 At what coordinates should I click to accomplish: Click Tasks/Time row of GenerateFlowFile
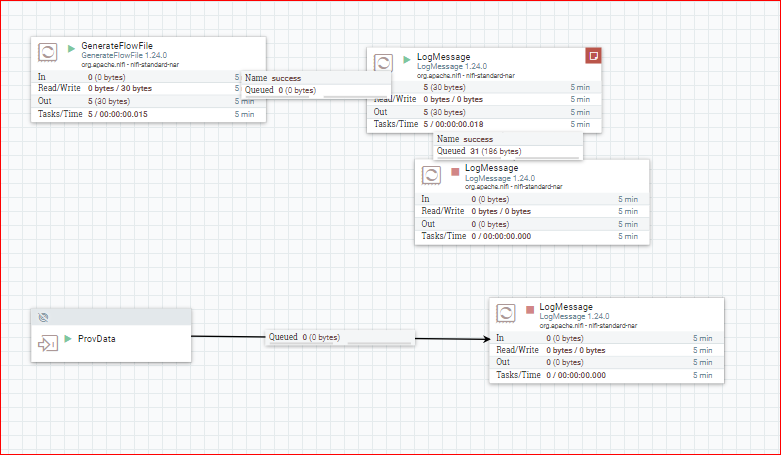pos(148,114)
